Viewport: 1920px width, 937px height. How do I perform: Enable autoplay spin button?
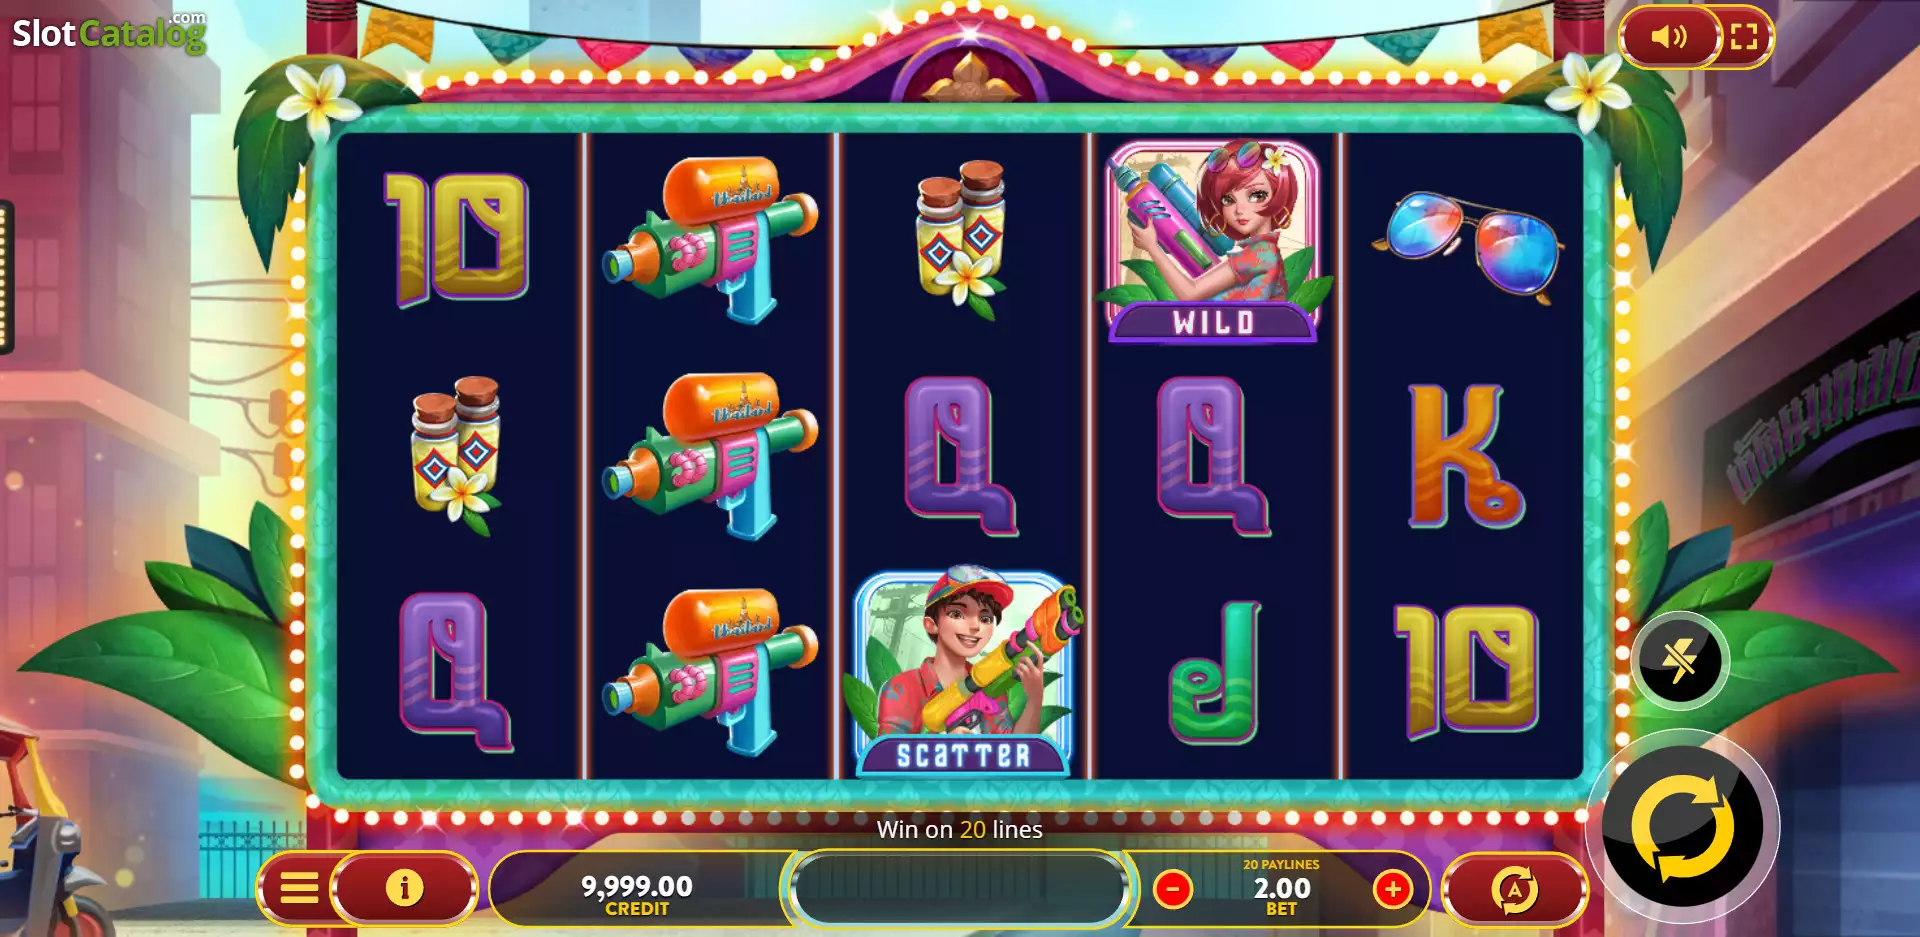coord(1515,889)
